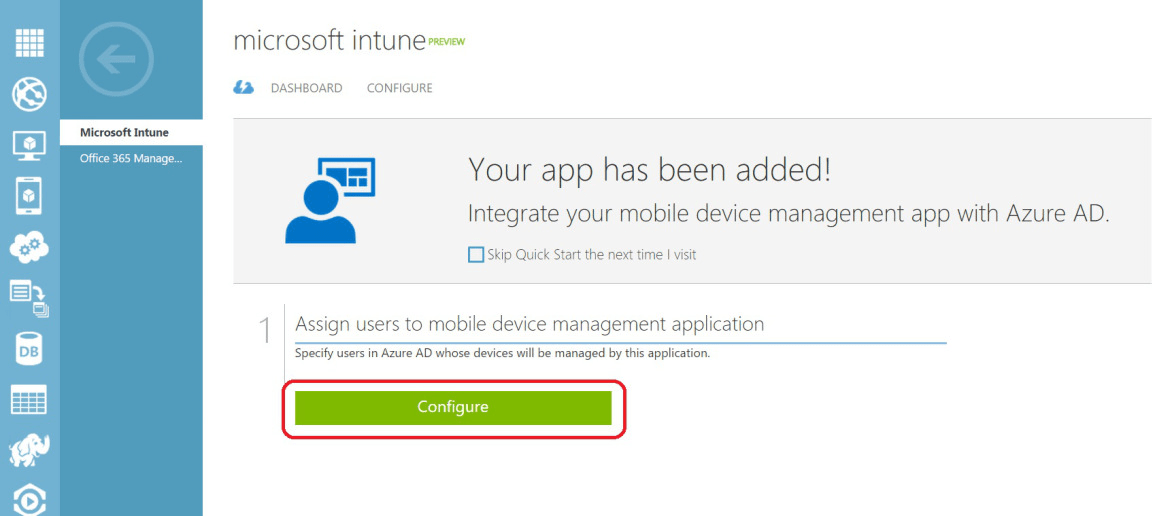Click the microsoft intune page title
Screen dimensions: 1170x516
pyautogui.click(x=329, y=41)
